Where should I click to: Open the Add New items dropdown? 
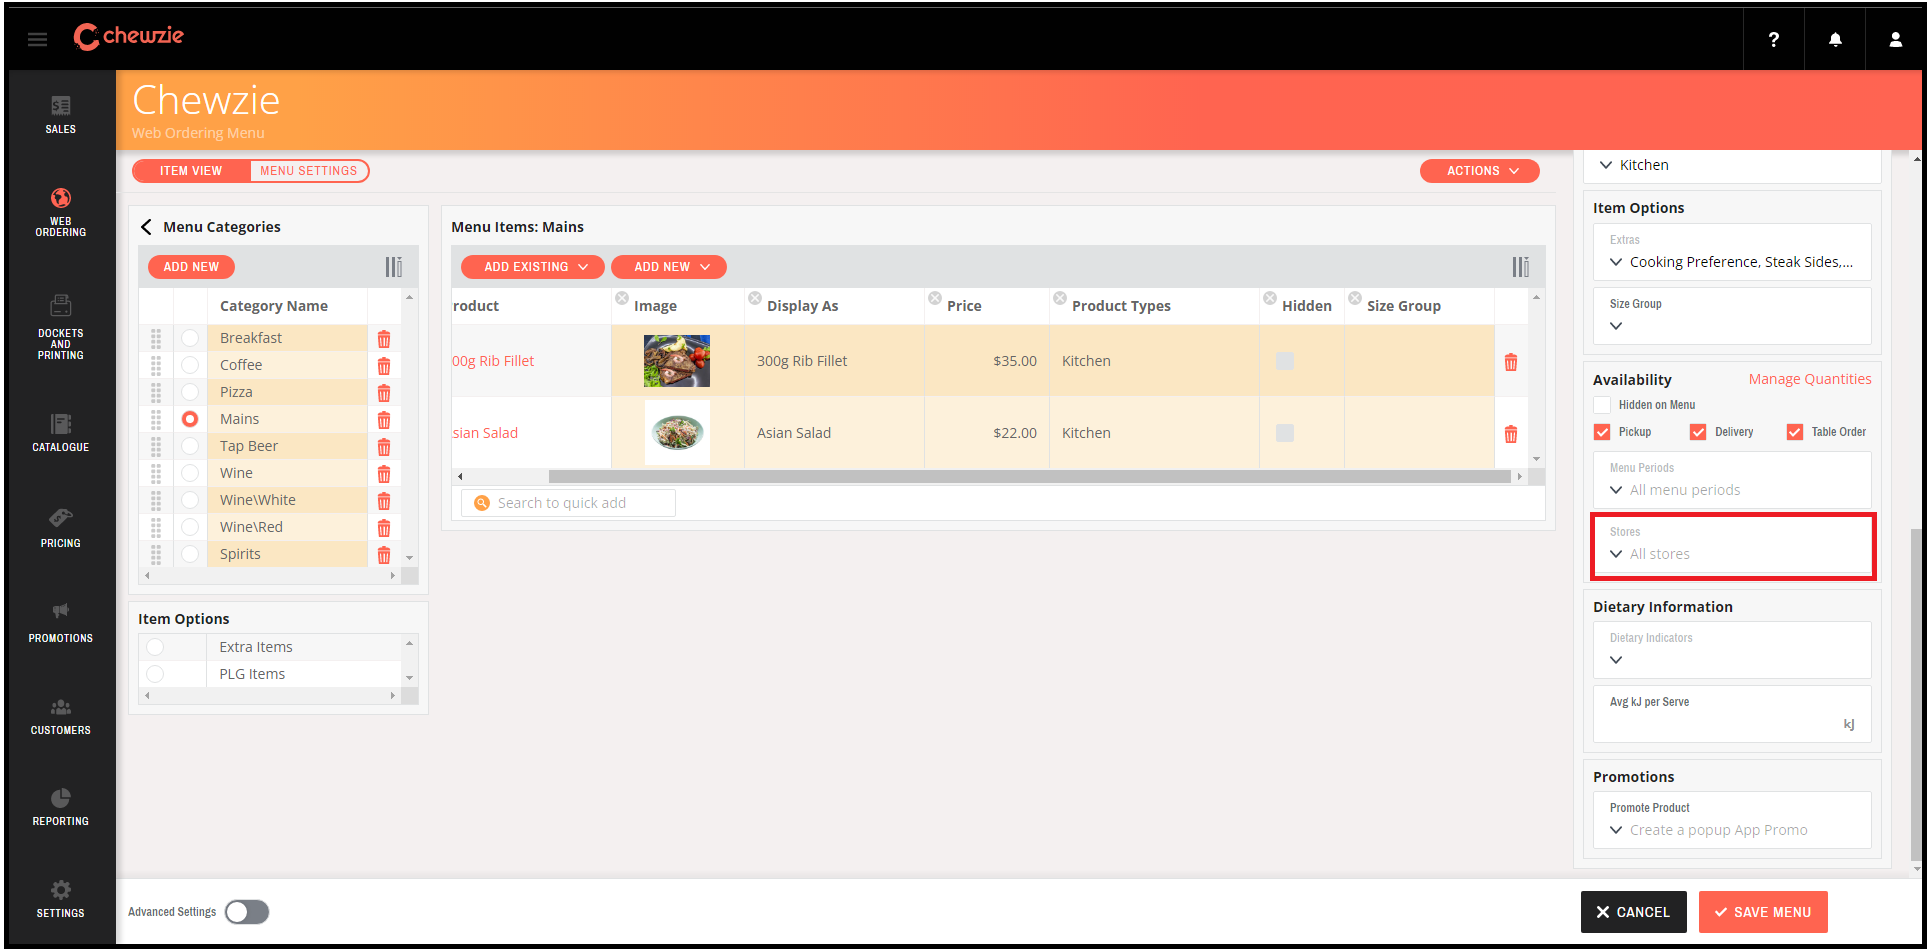(669, 267)
